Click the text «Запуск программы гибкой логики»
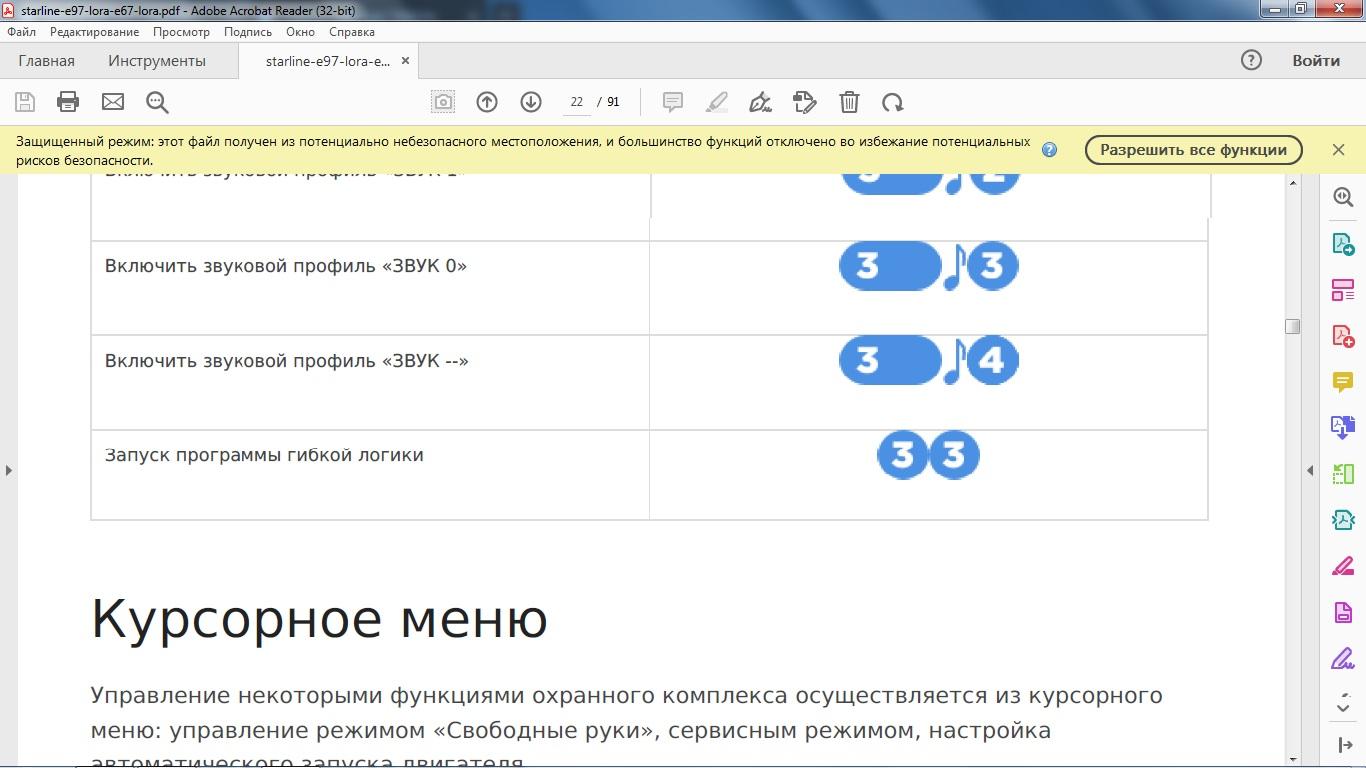 (x=264, y=455)
